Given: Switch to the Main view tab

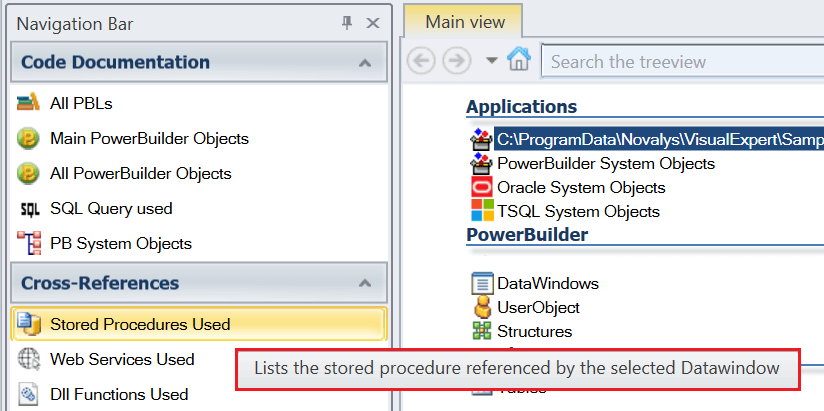Looking at the screenshot, I should pos(465,22).
